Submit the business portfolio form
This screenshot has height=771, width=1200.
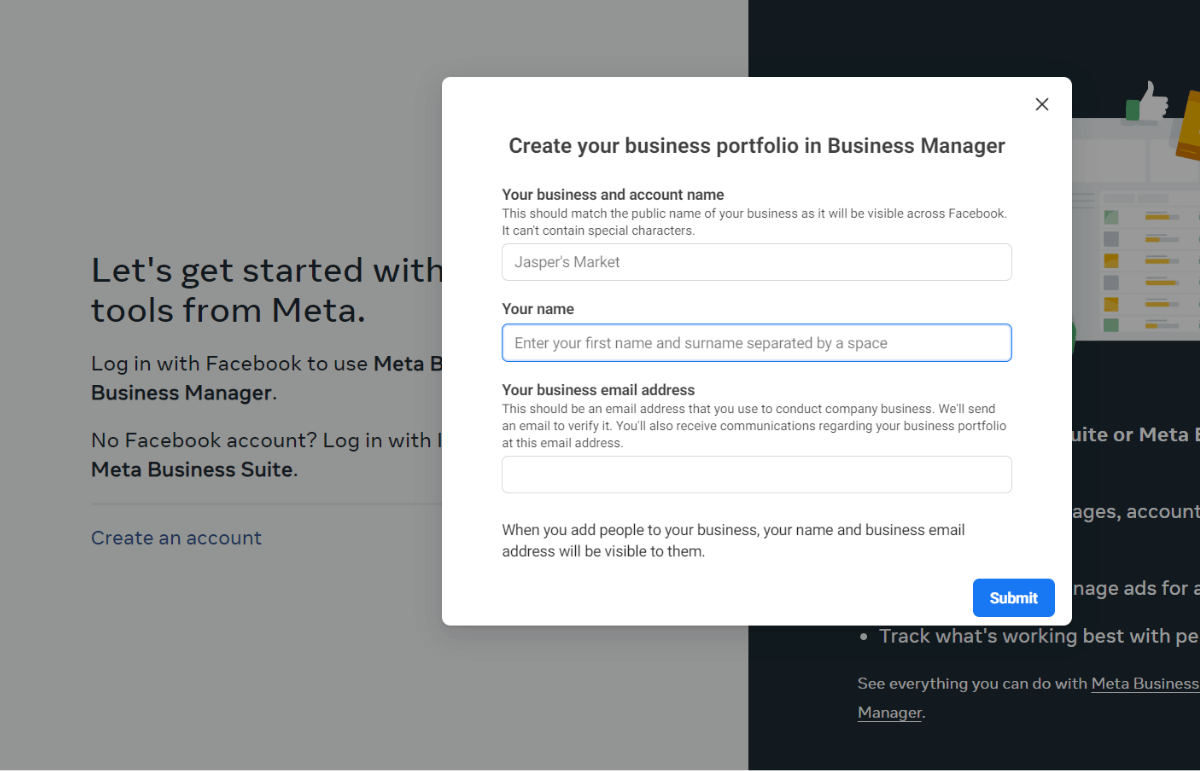[x=1014, y=598]
